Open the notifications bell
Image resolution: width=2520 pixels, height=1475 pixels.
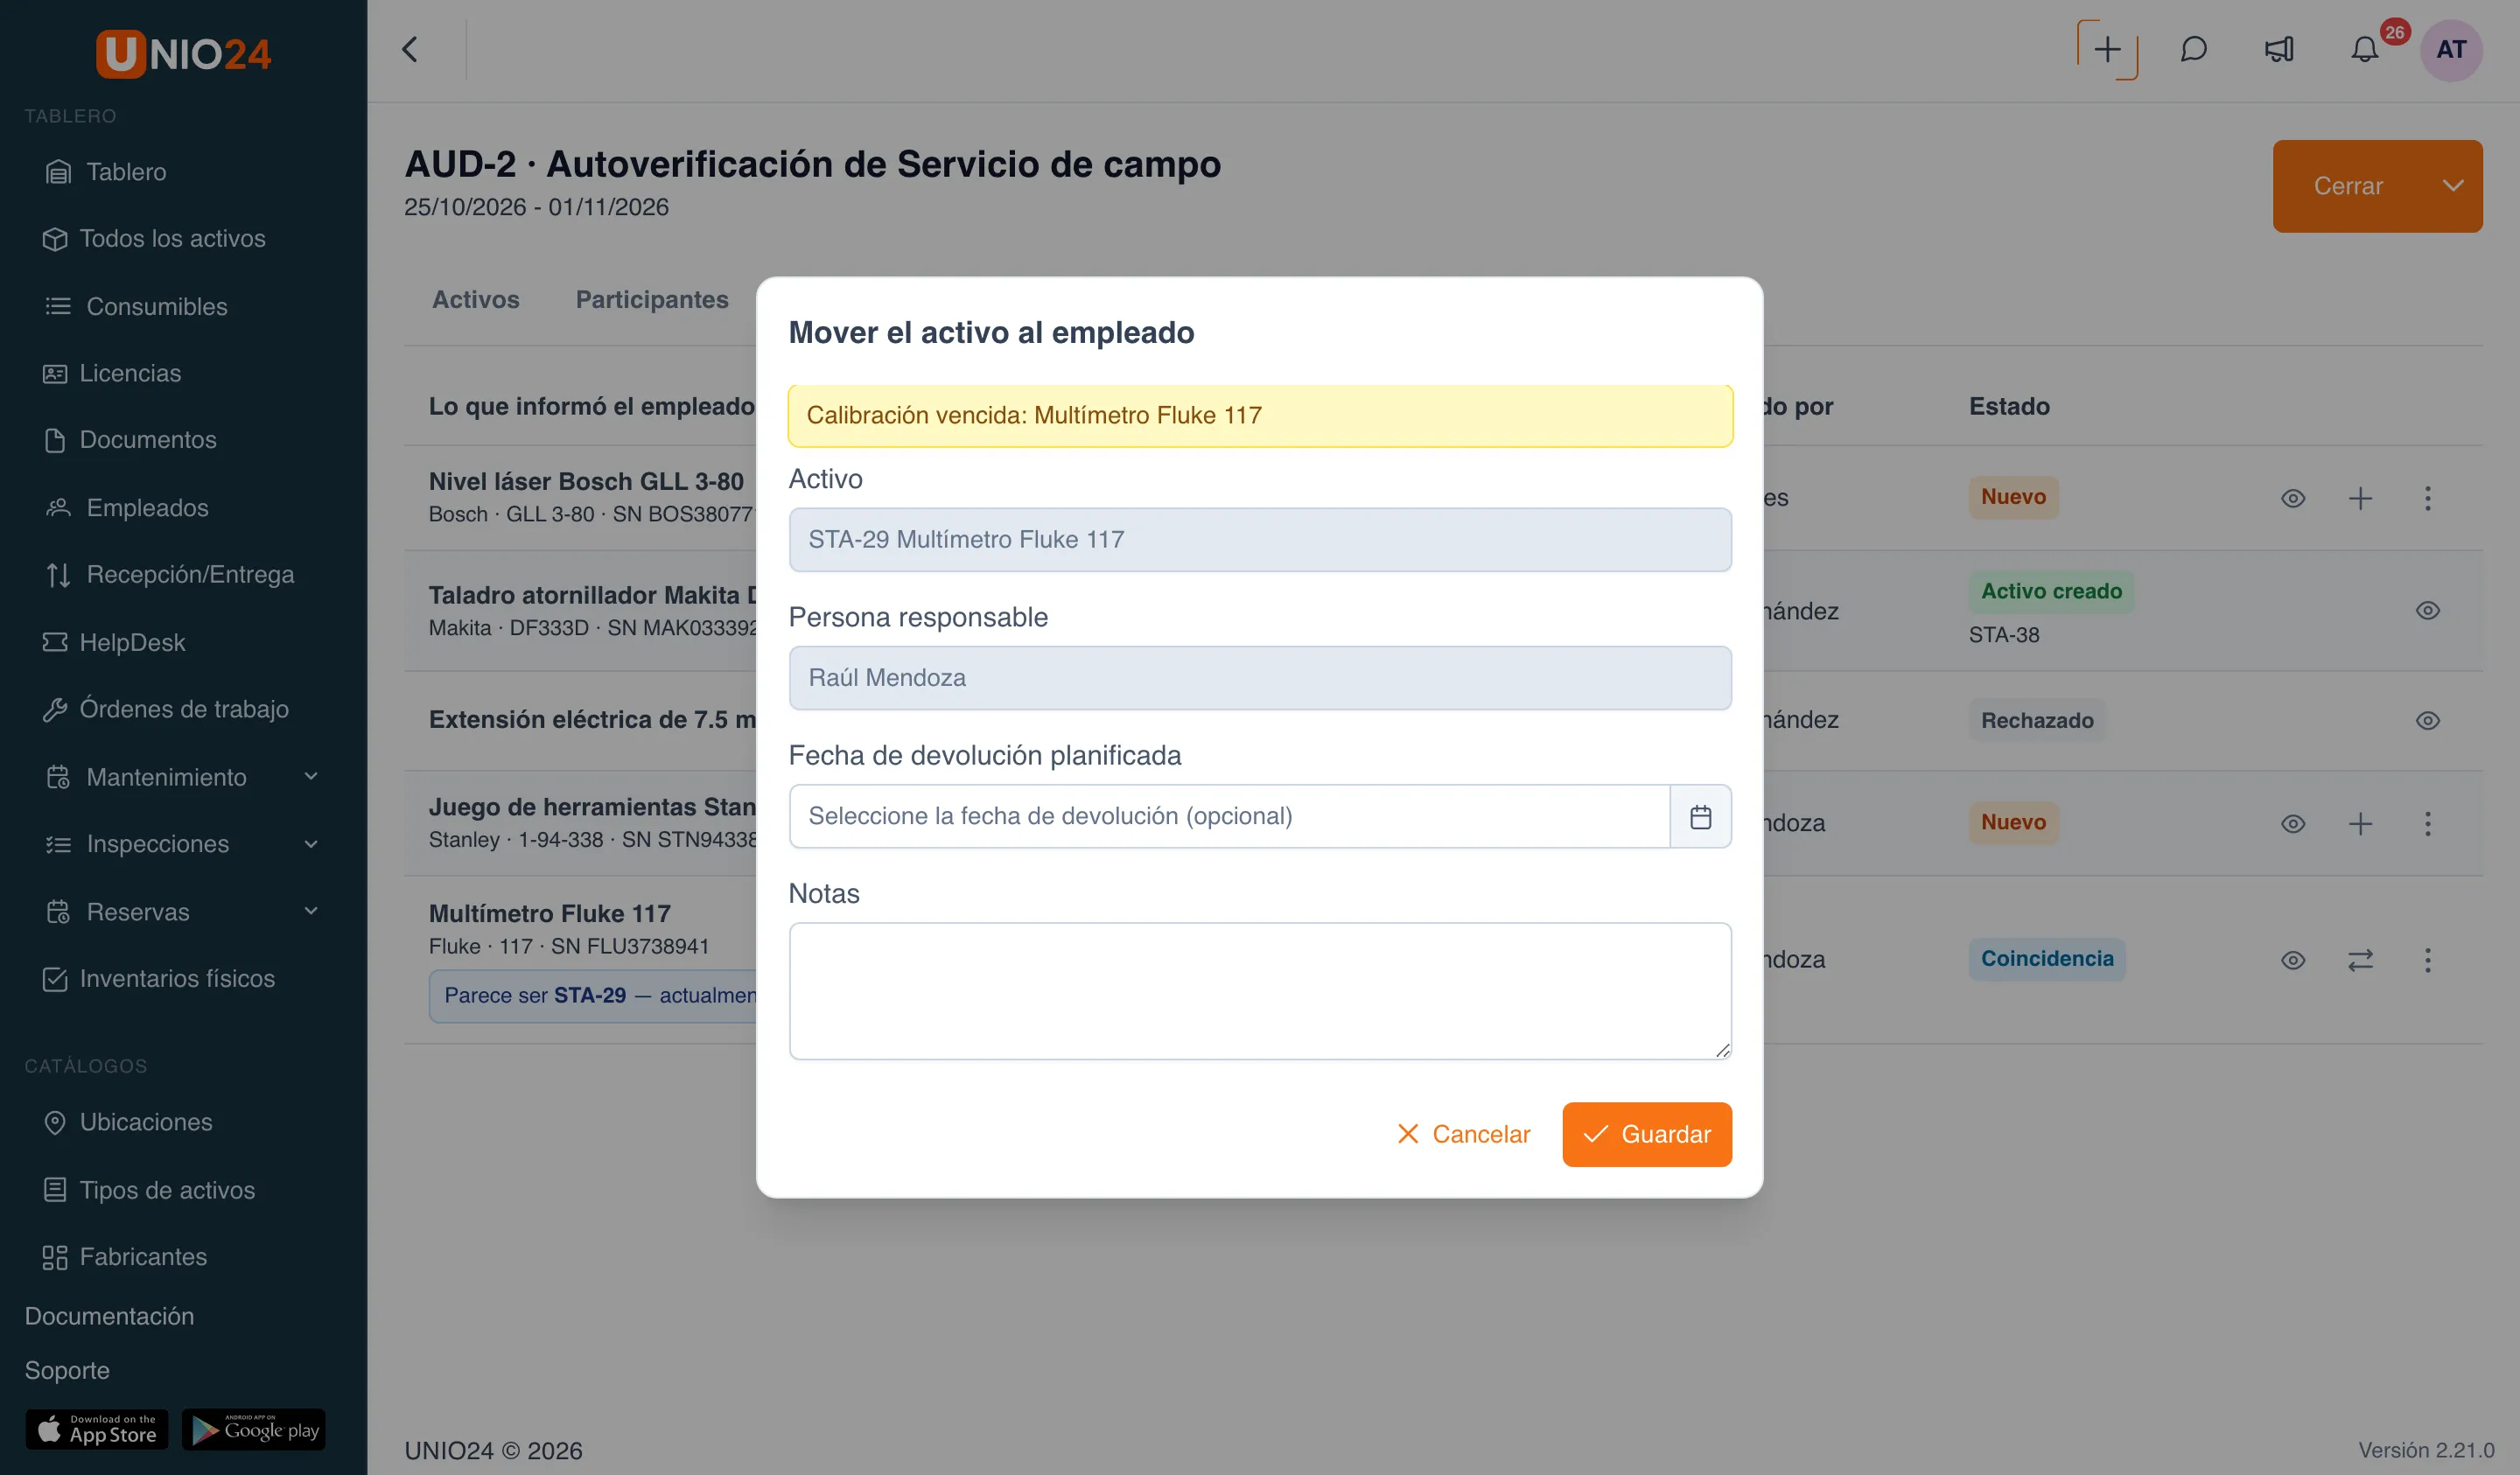pos(2364,49)
